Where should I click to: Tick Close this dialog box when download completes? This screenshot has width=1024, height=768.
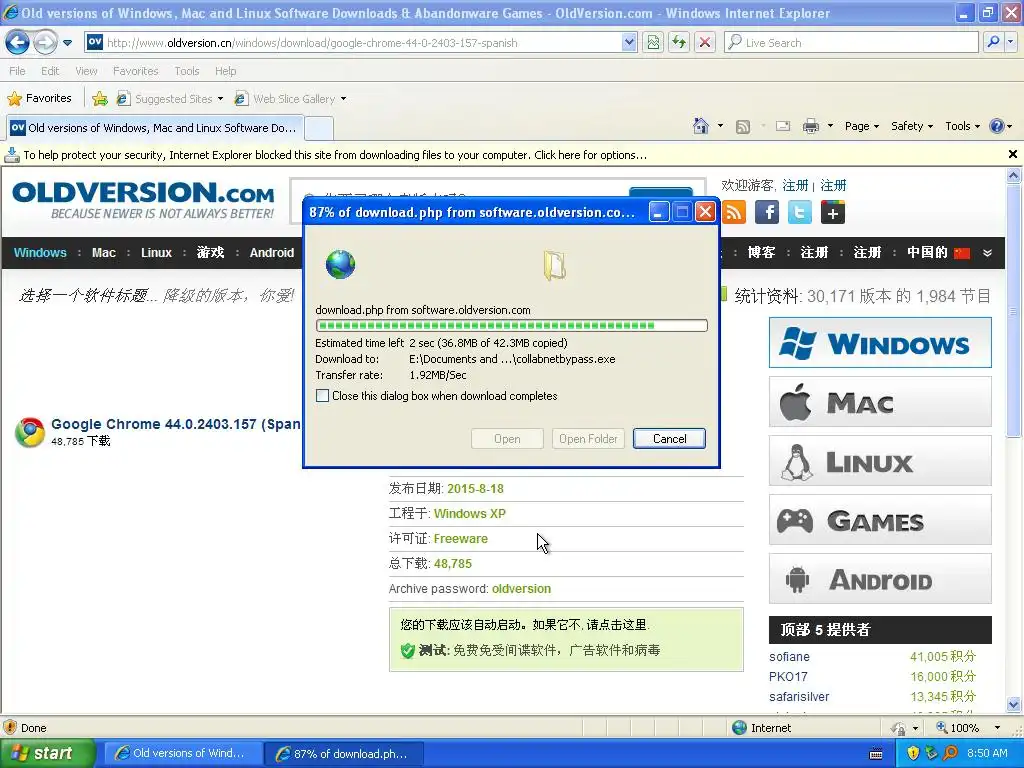coord(323,396)
